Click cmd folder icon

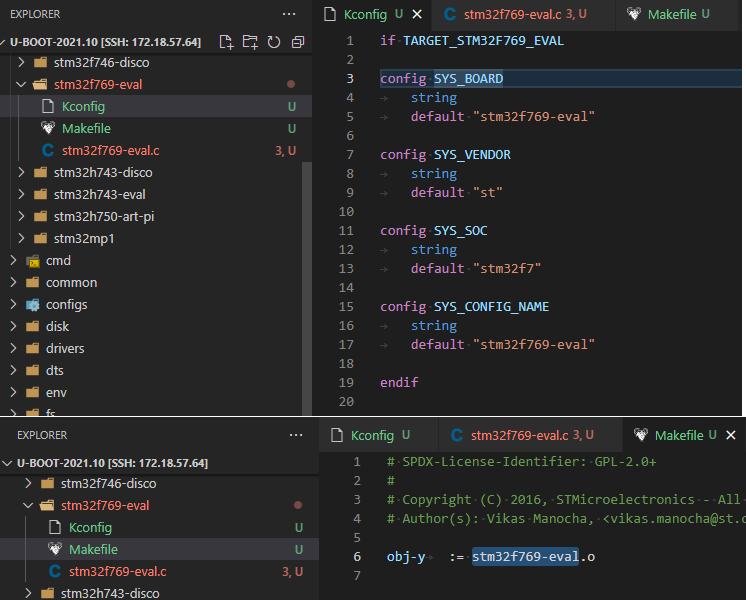[x=33, y=261]
